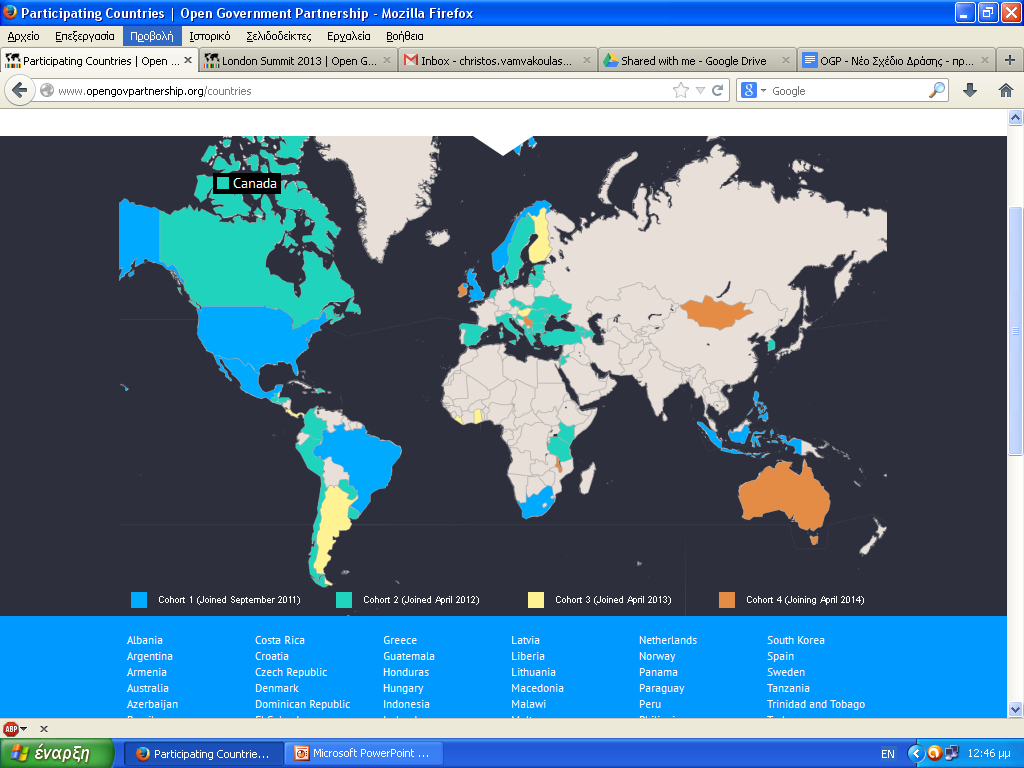
Task: Click Mongolia on the world map
Action: [x=717, y=312]
